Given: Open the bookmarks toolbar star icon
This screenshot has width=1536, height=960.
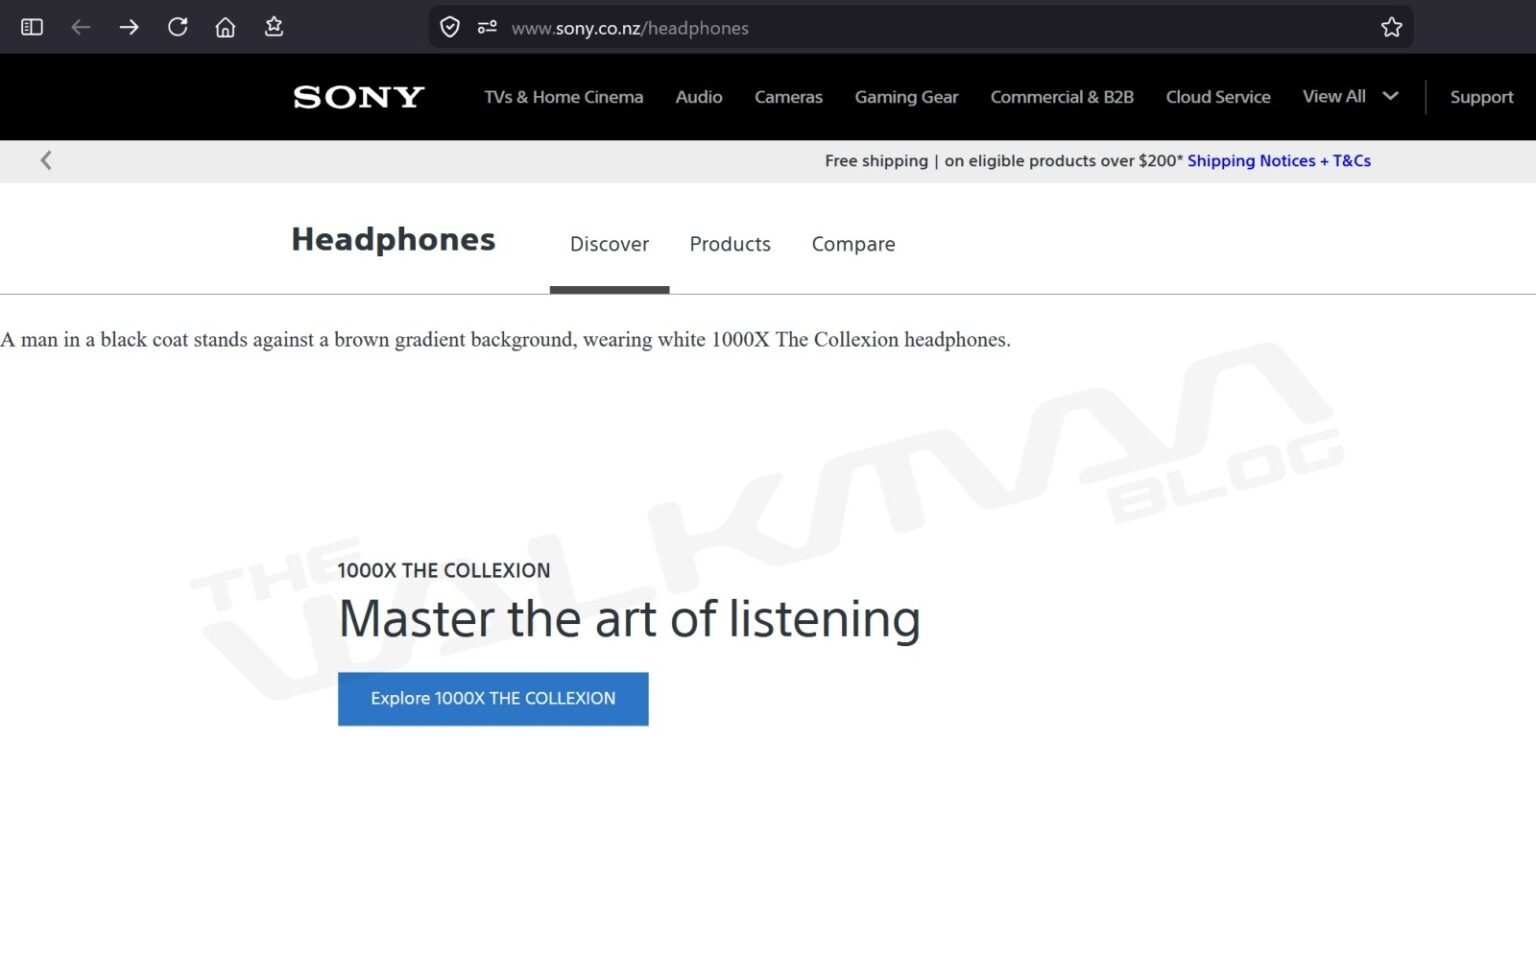Looking at the screenshot, I should [273, 27].
